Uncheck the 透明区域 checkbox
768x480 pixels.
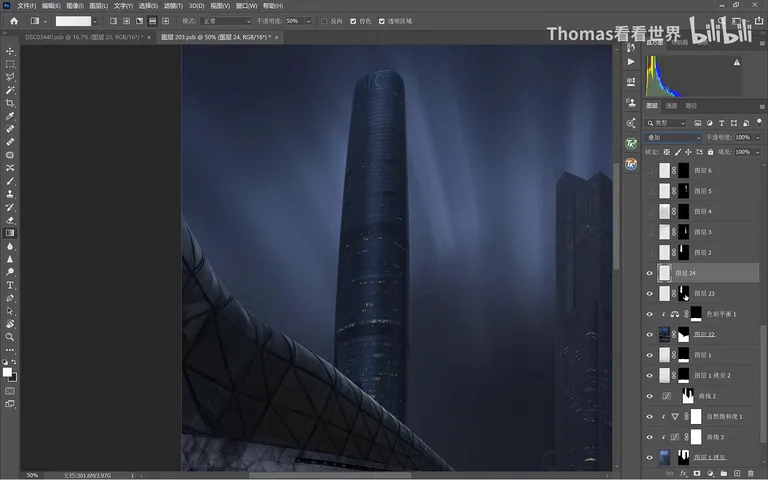[382, 21]
